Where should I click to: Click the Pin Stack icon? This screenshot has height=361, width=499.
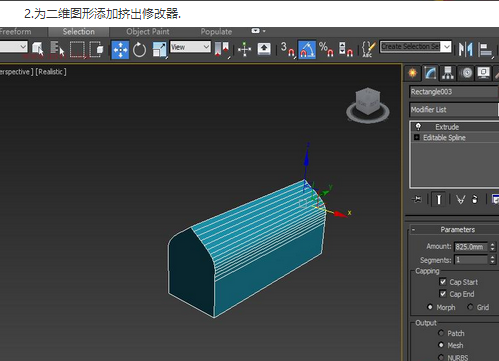417,199
